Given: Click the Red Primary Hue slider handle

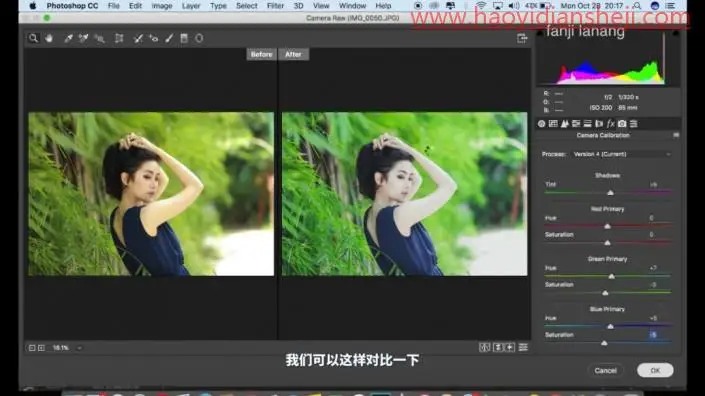Looking at the screenshot, I should [607, 226].
